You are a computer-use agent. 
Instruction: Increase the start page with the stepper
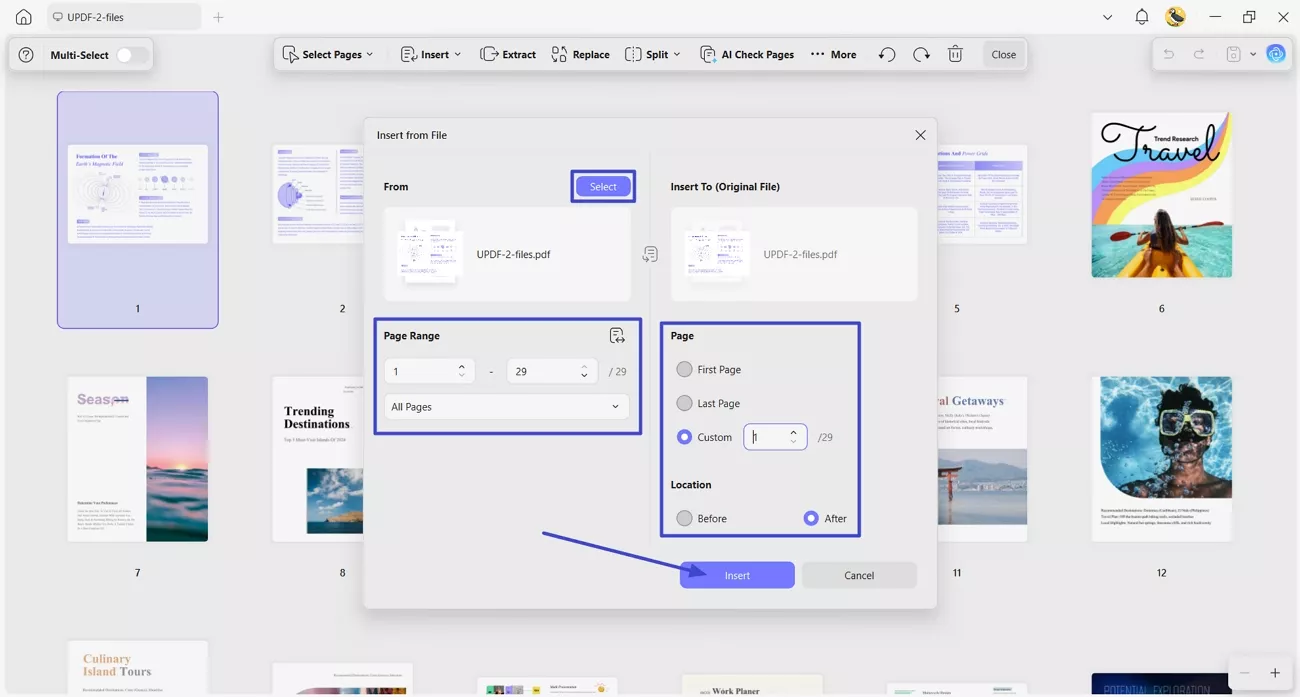coord(461,365)
